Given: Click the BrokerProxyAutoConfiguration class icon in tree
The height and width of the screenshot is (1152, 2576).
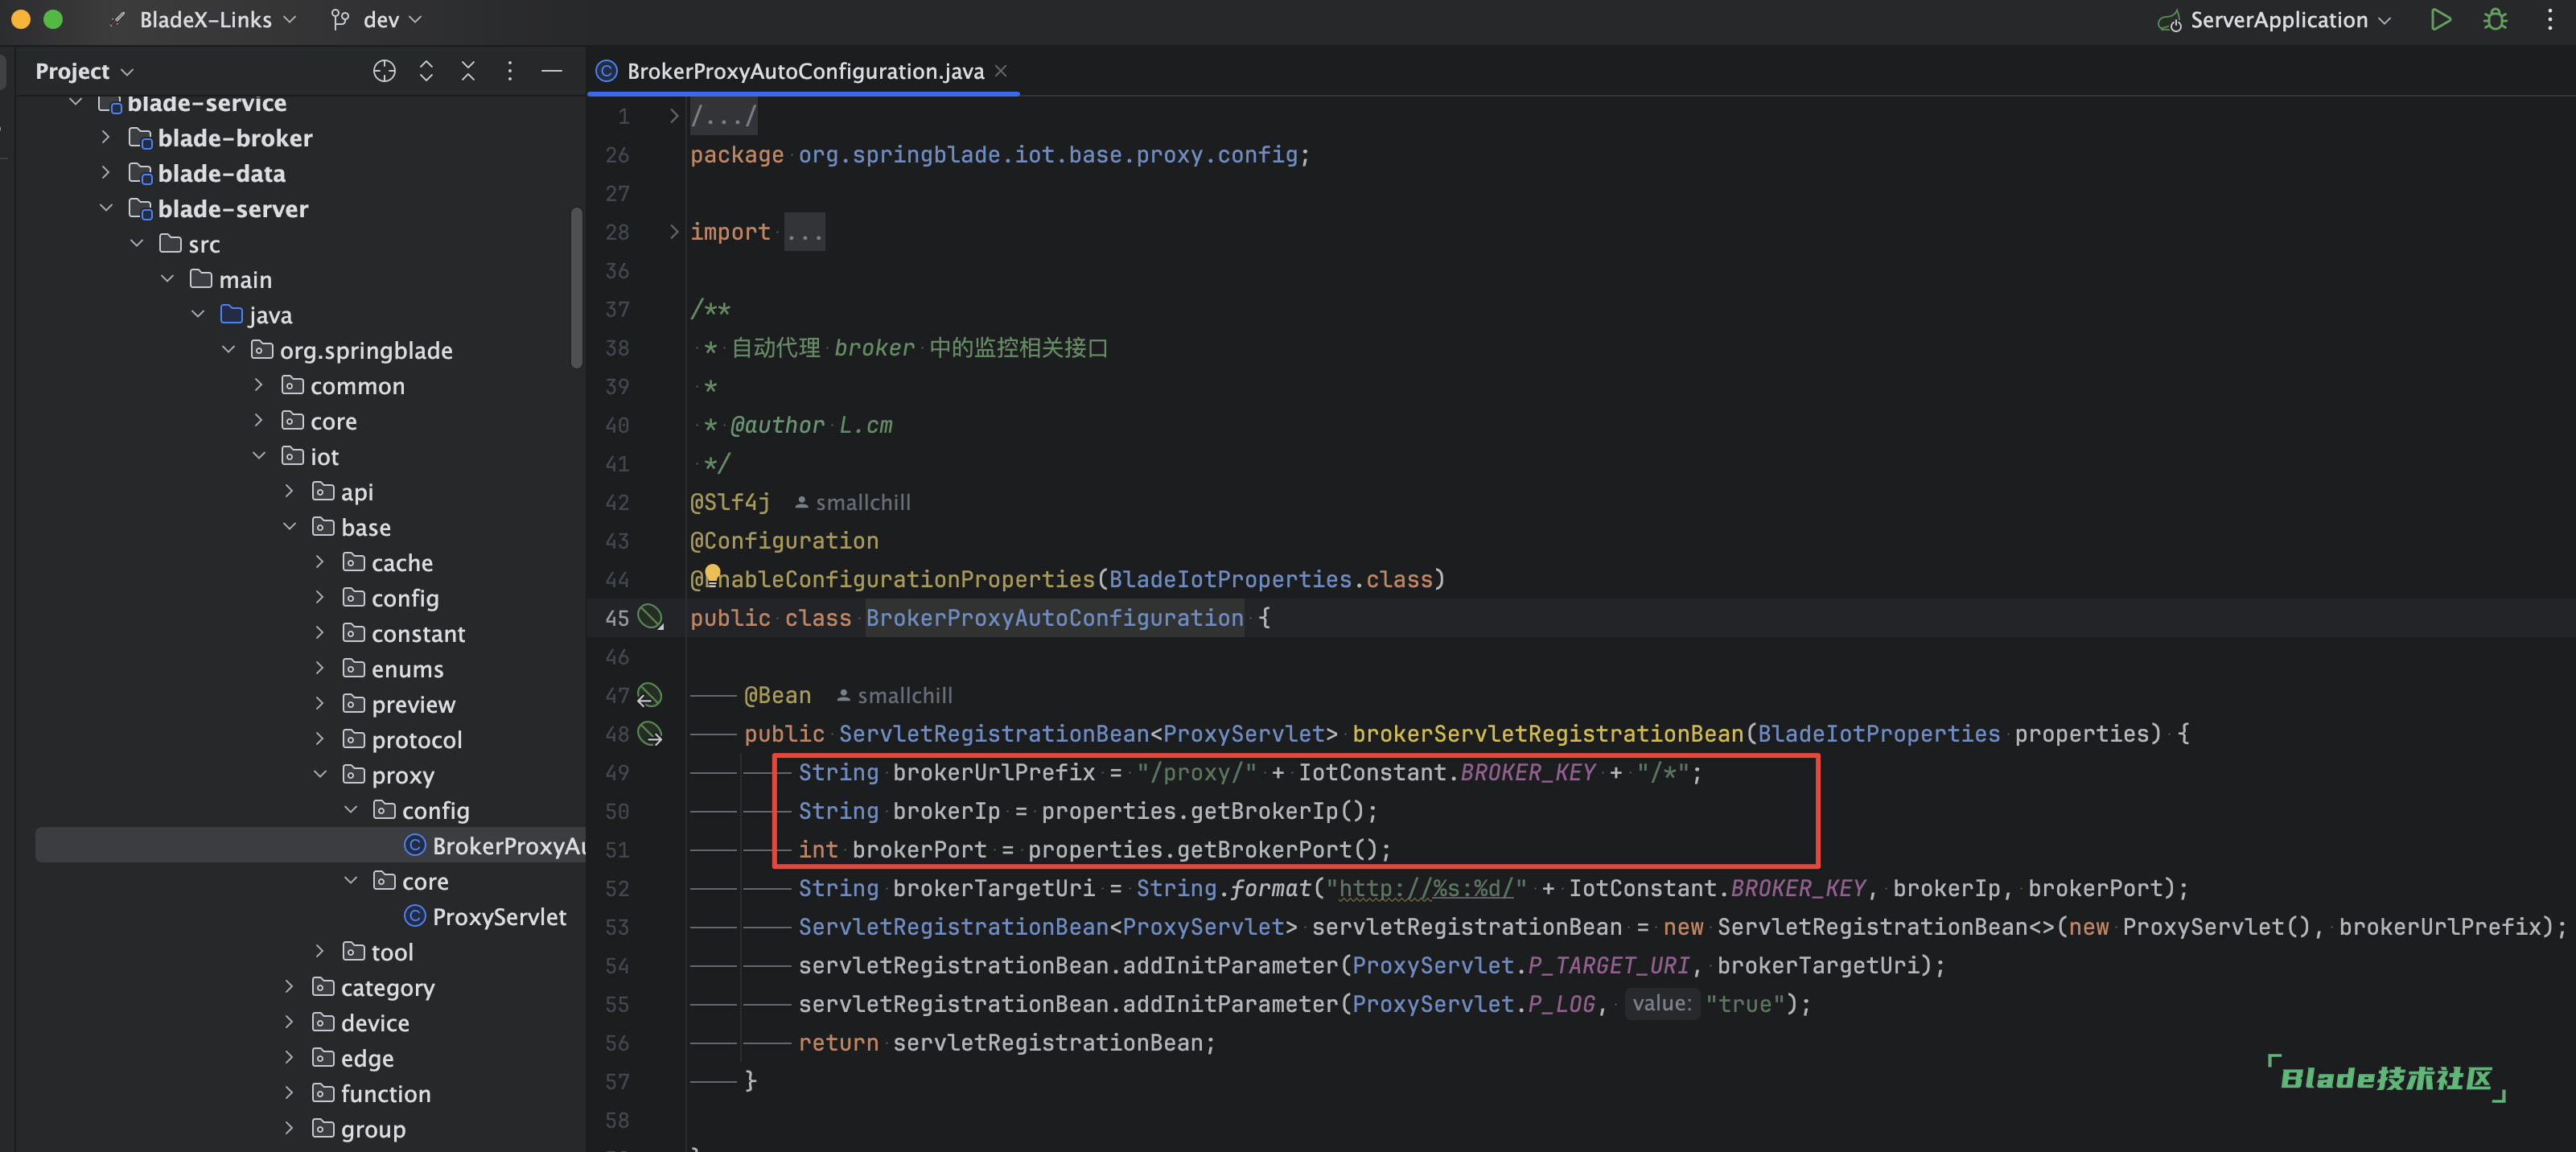Looking at the screenshot, I should point(415,845).
